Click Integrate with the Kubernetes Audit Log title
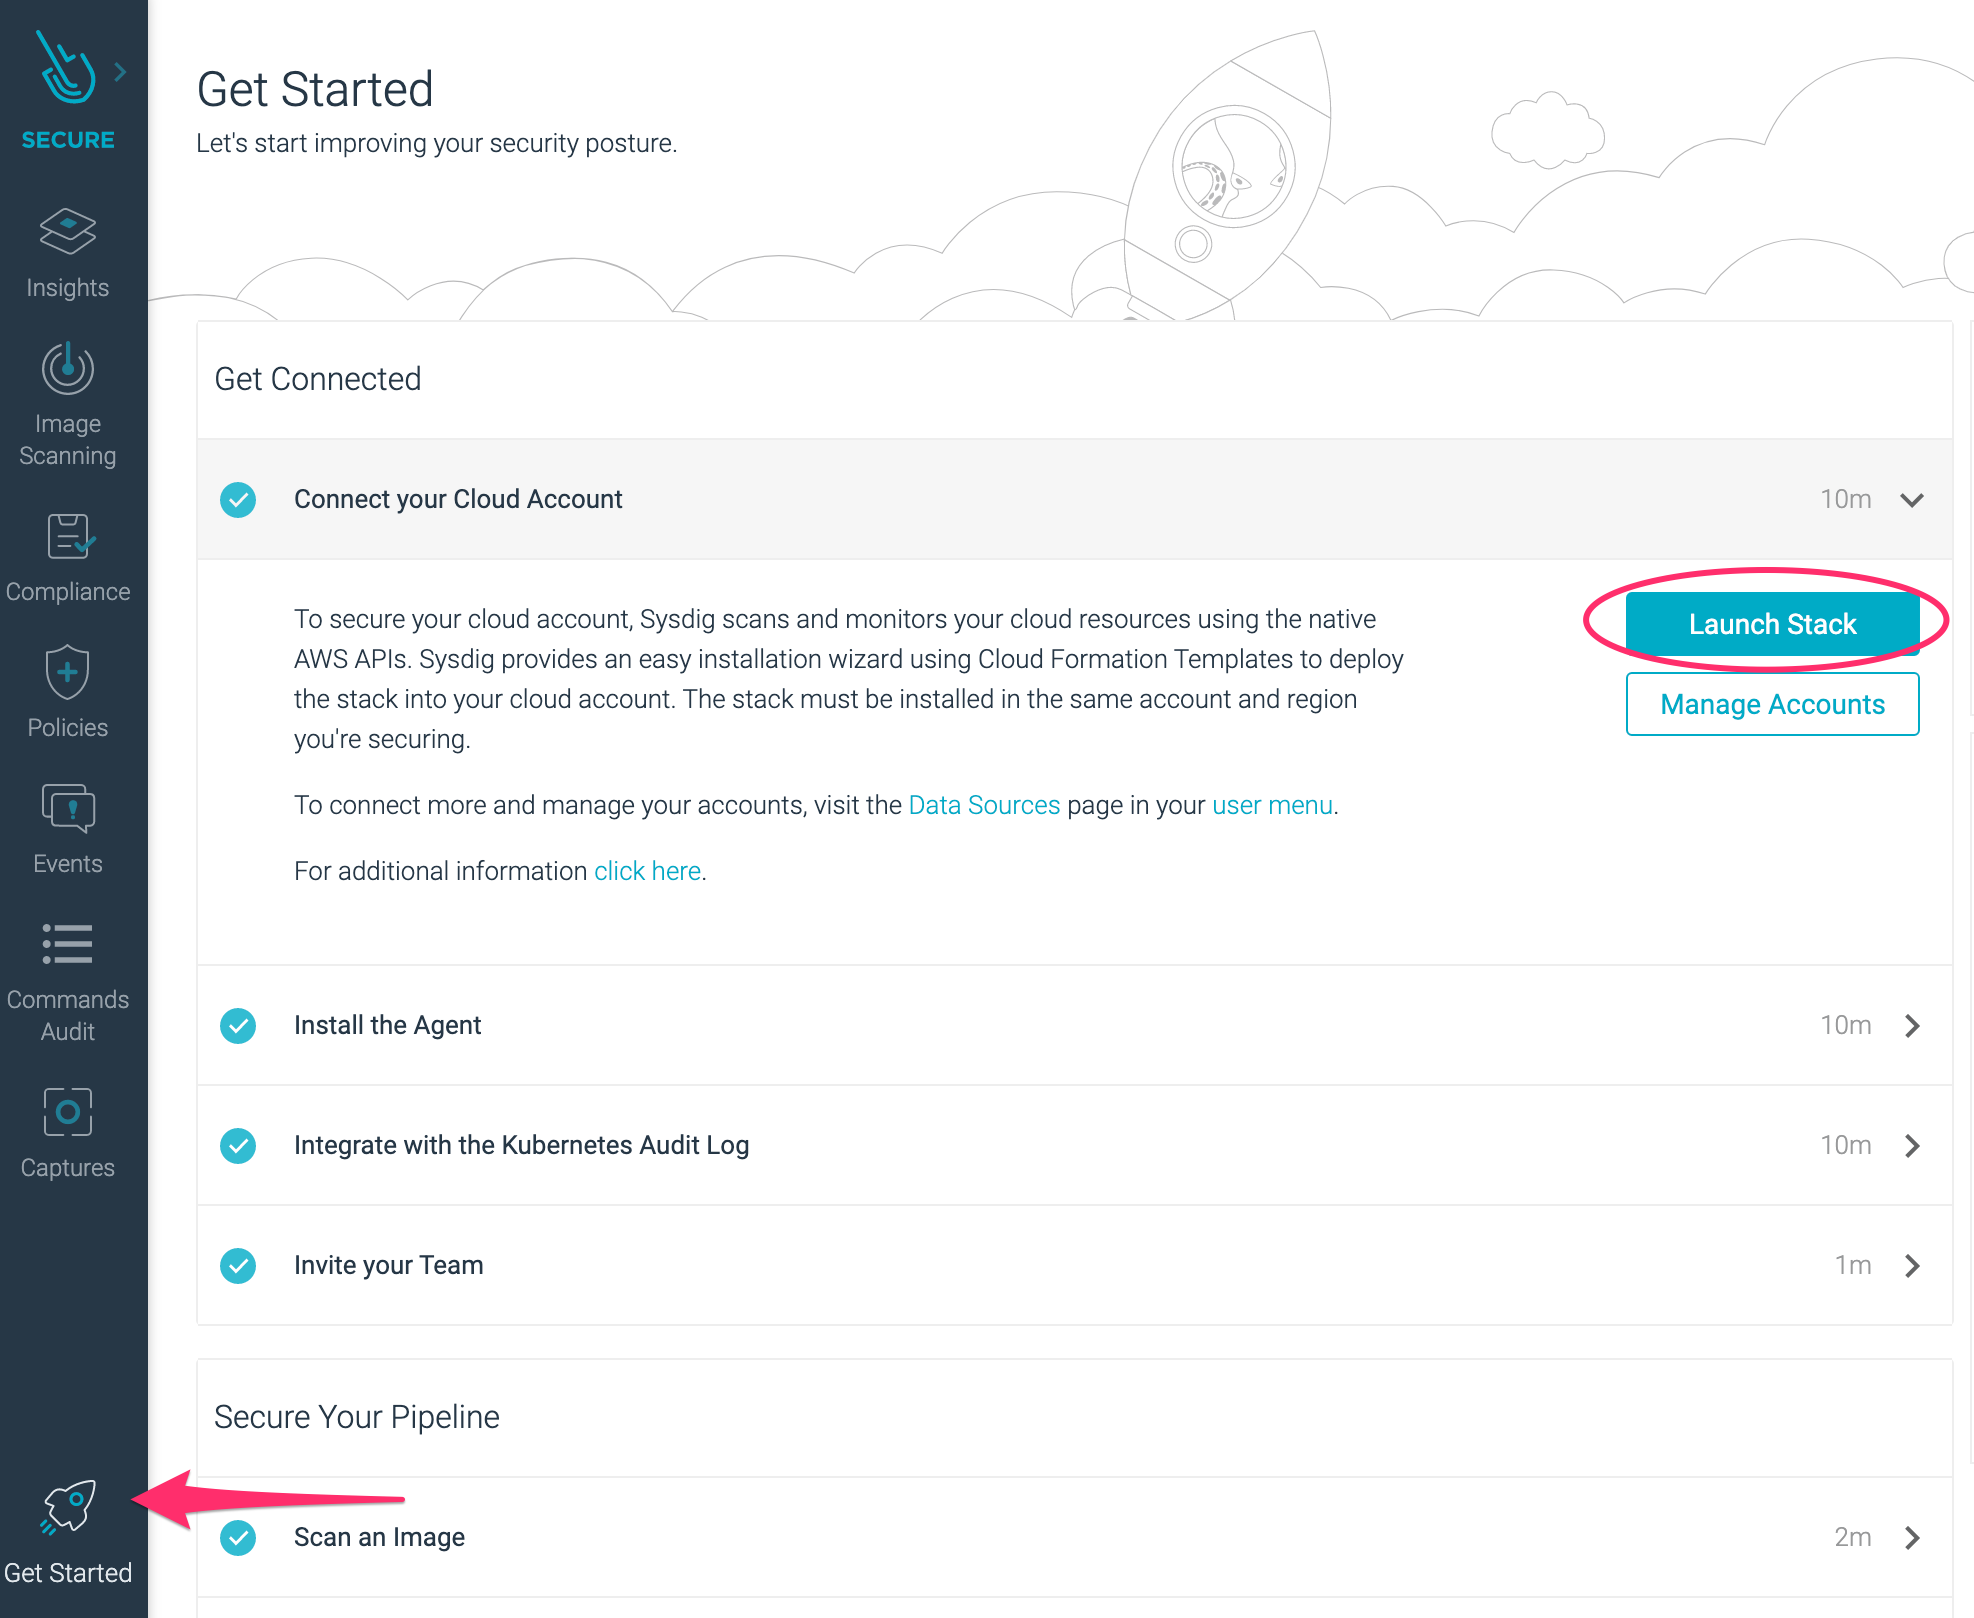1974x1618 pixels. 521,1145
